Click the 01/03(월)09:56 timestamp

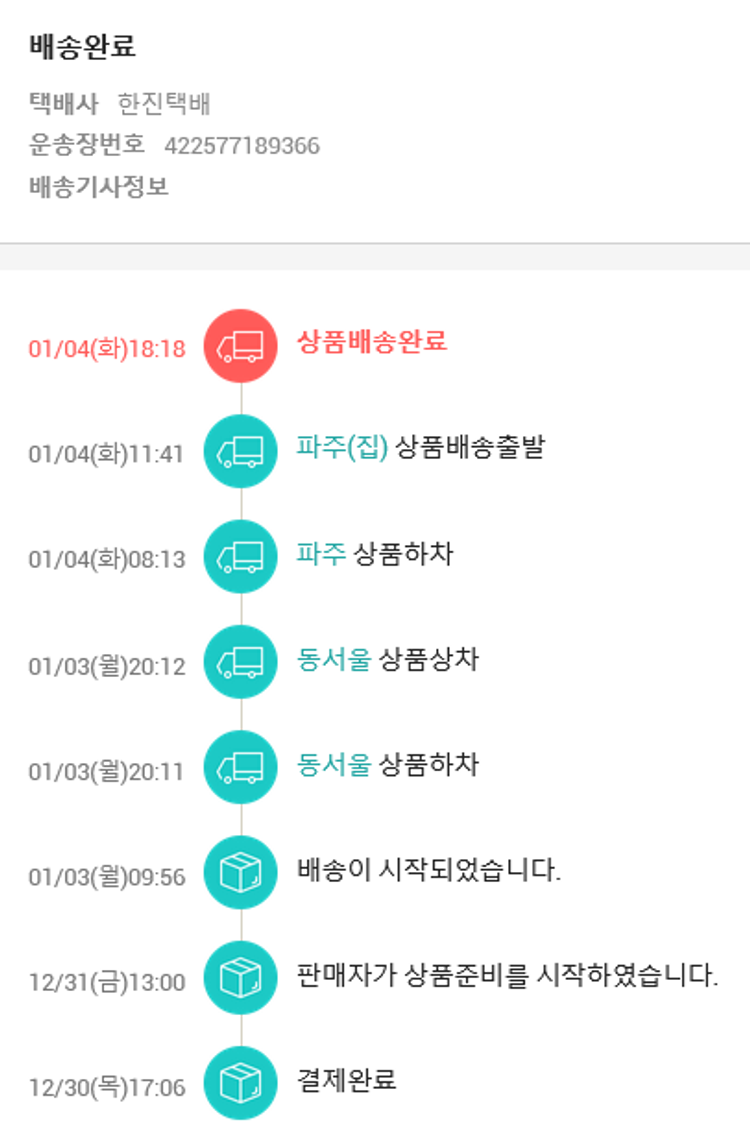[x=107, y=877]
